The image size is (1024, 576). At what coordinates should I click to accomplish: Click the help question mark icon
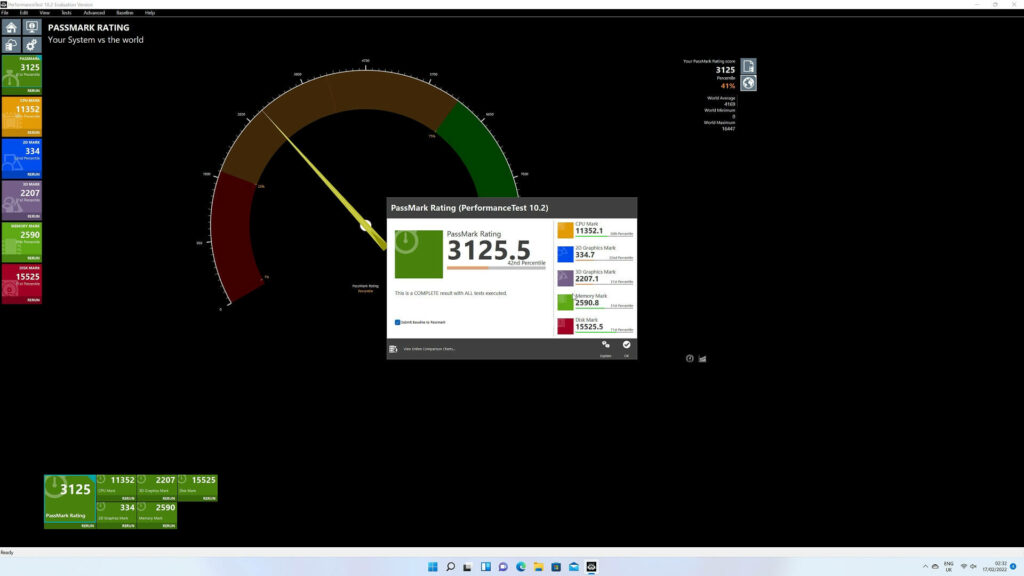pos(690,359)
